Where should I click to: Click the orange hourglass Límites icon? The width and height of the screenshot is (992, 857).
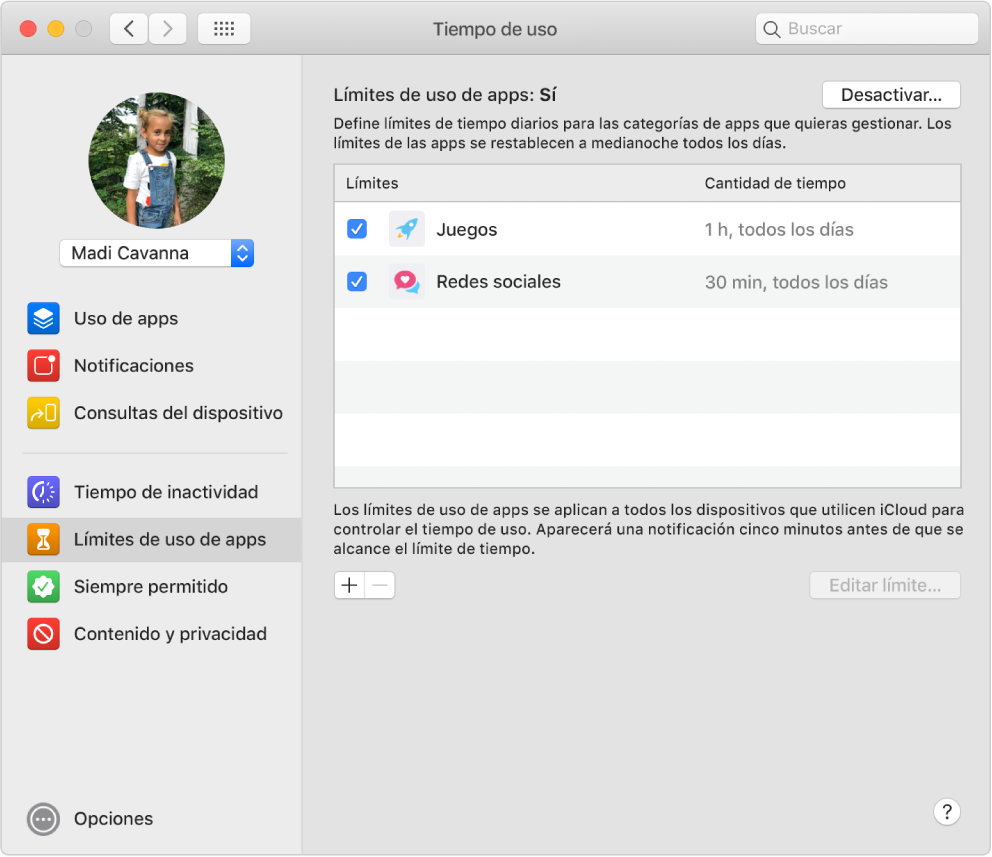tap(43, 539)
